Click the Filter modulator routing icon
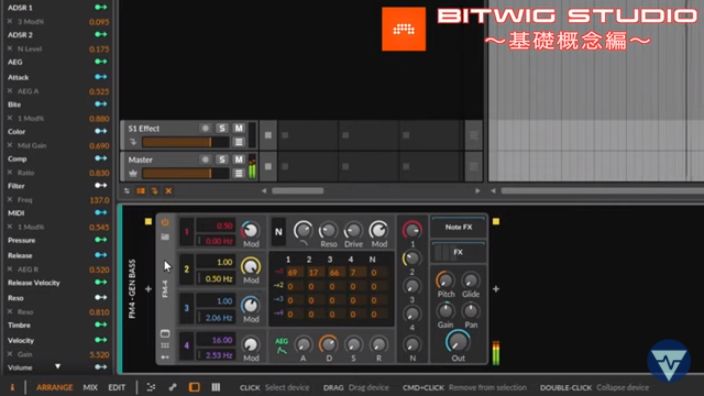The width and height of the screenshot is (704, 396). 101,185
